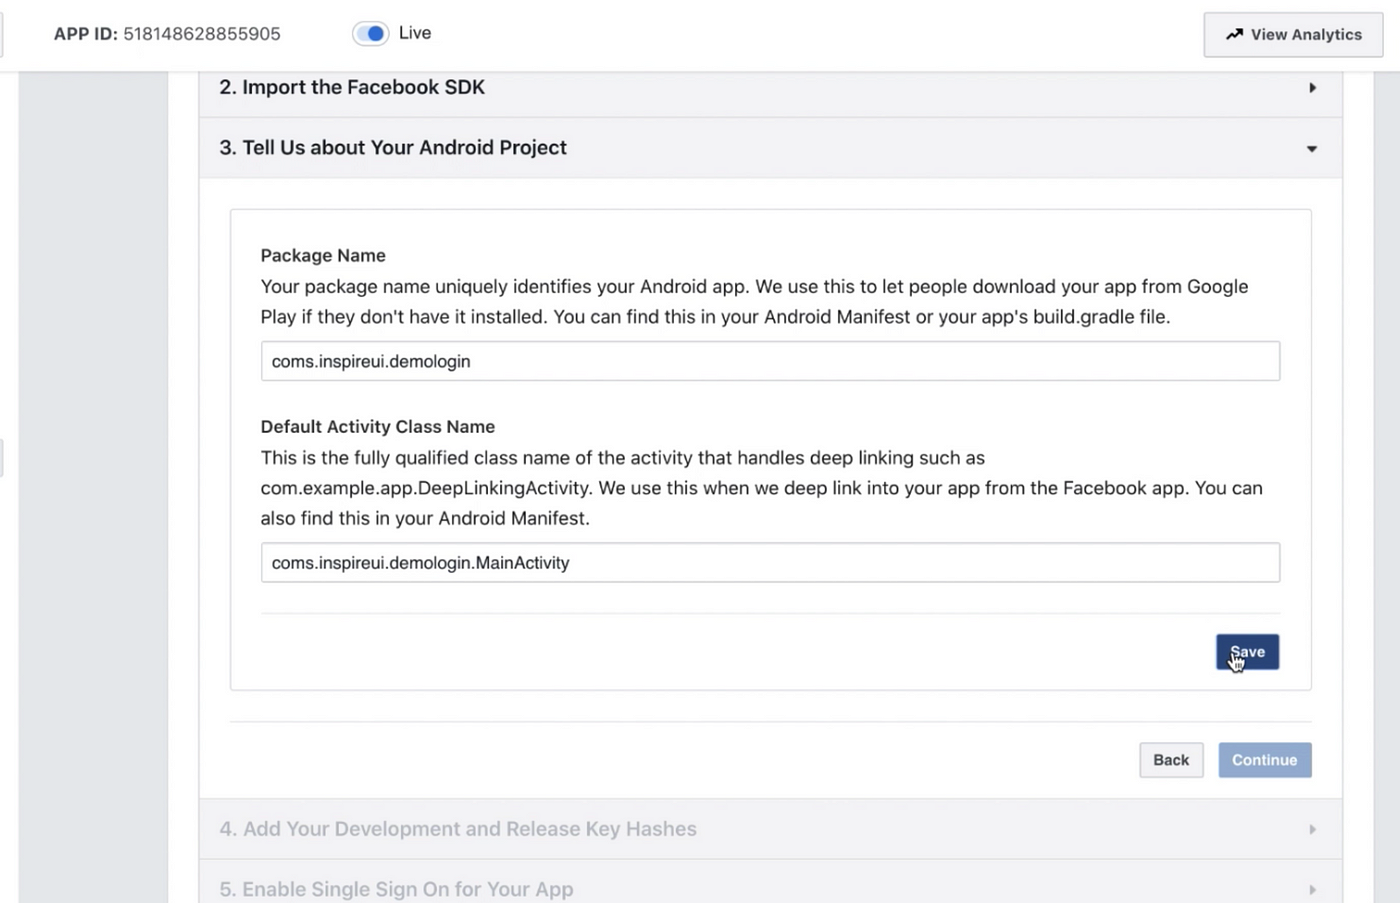Image resolution: width=1400 pixels, height=903 pixels.
Task: Click the Back button
Action: pyautogui.click(x=1171, y=760)
